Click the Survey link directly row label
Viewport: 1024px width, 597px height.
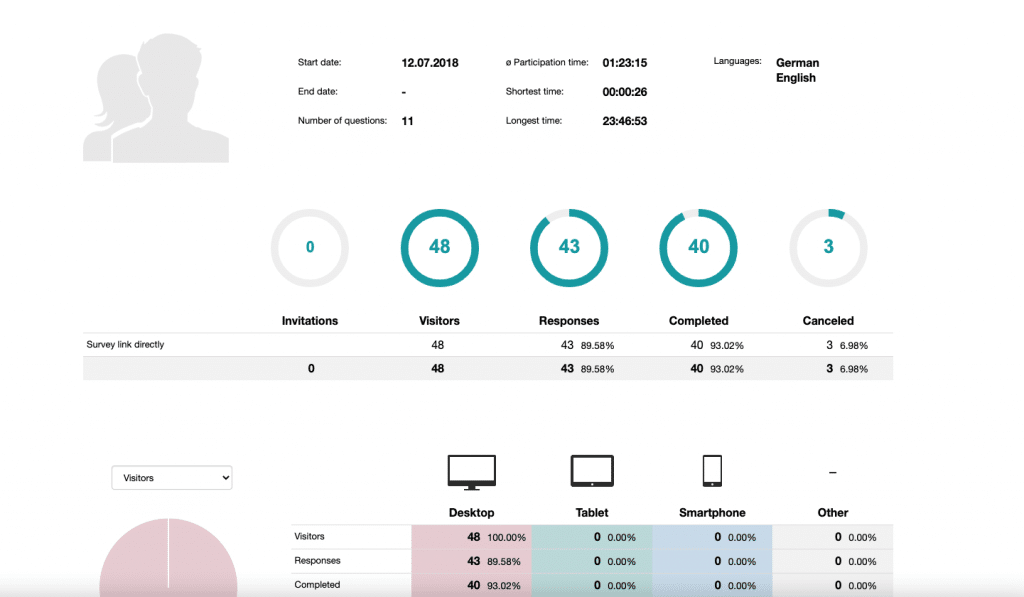pos(125,344)
